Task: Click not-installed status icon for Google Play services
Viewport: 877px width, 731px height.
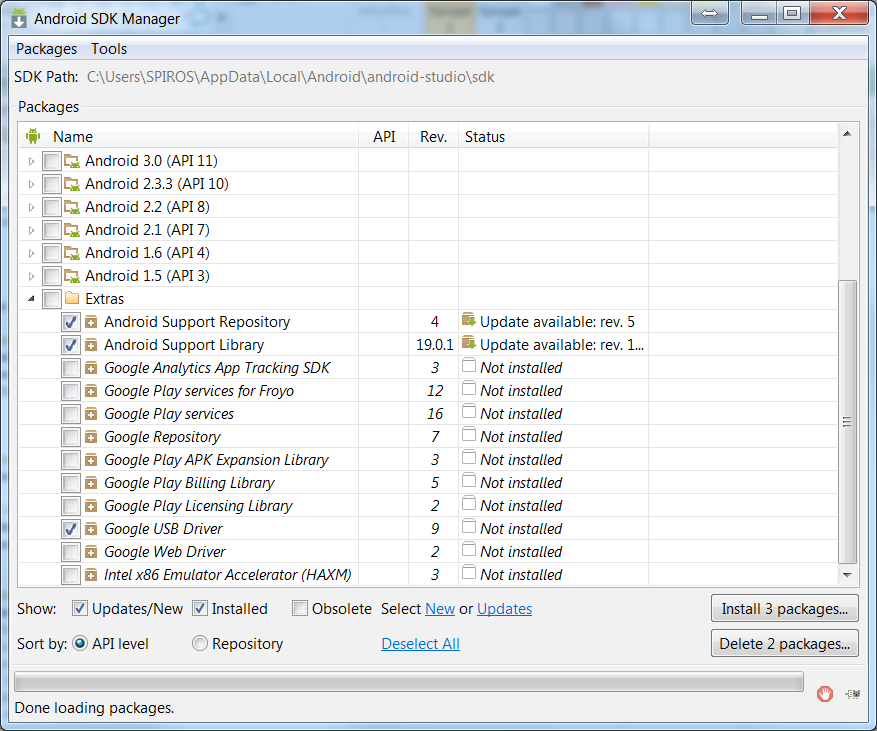Action: pyautogui.click(x=469, y=412)
